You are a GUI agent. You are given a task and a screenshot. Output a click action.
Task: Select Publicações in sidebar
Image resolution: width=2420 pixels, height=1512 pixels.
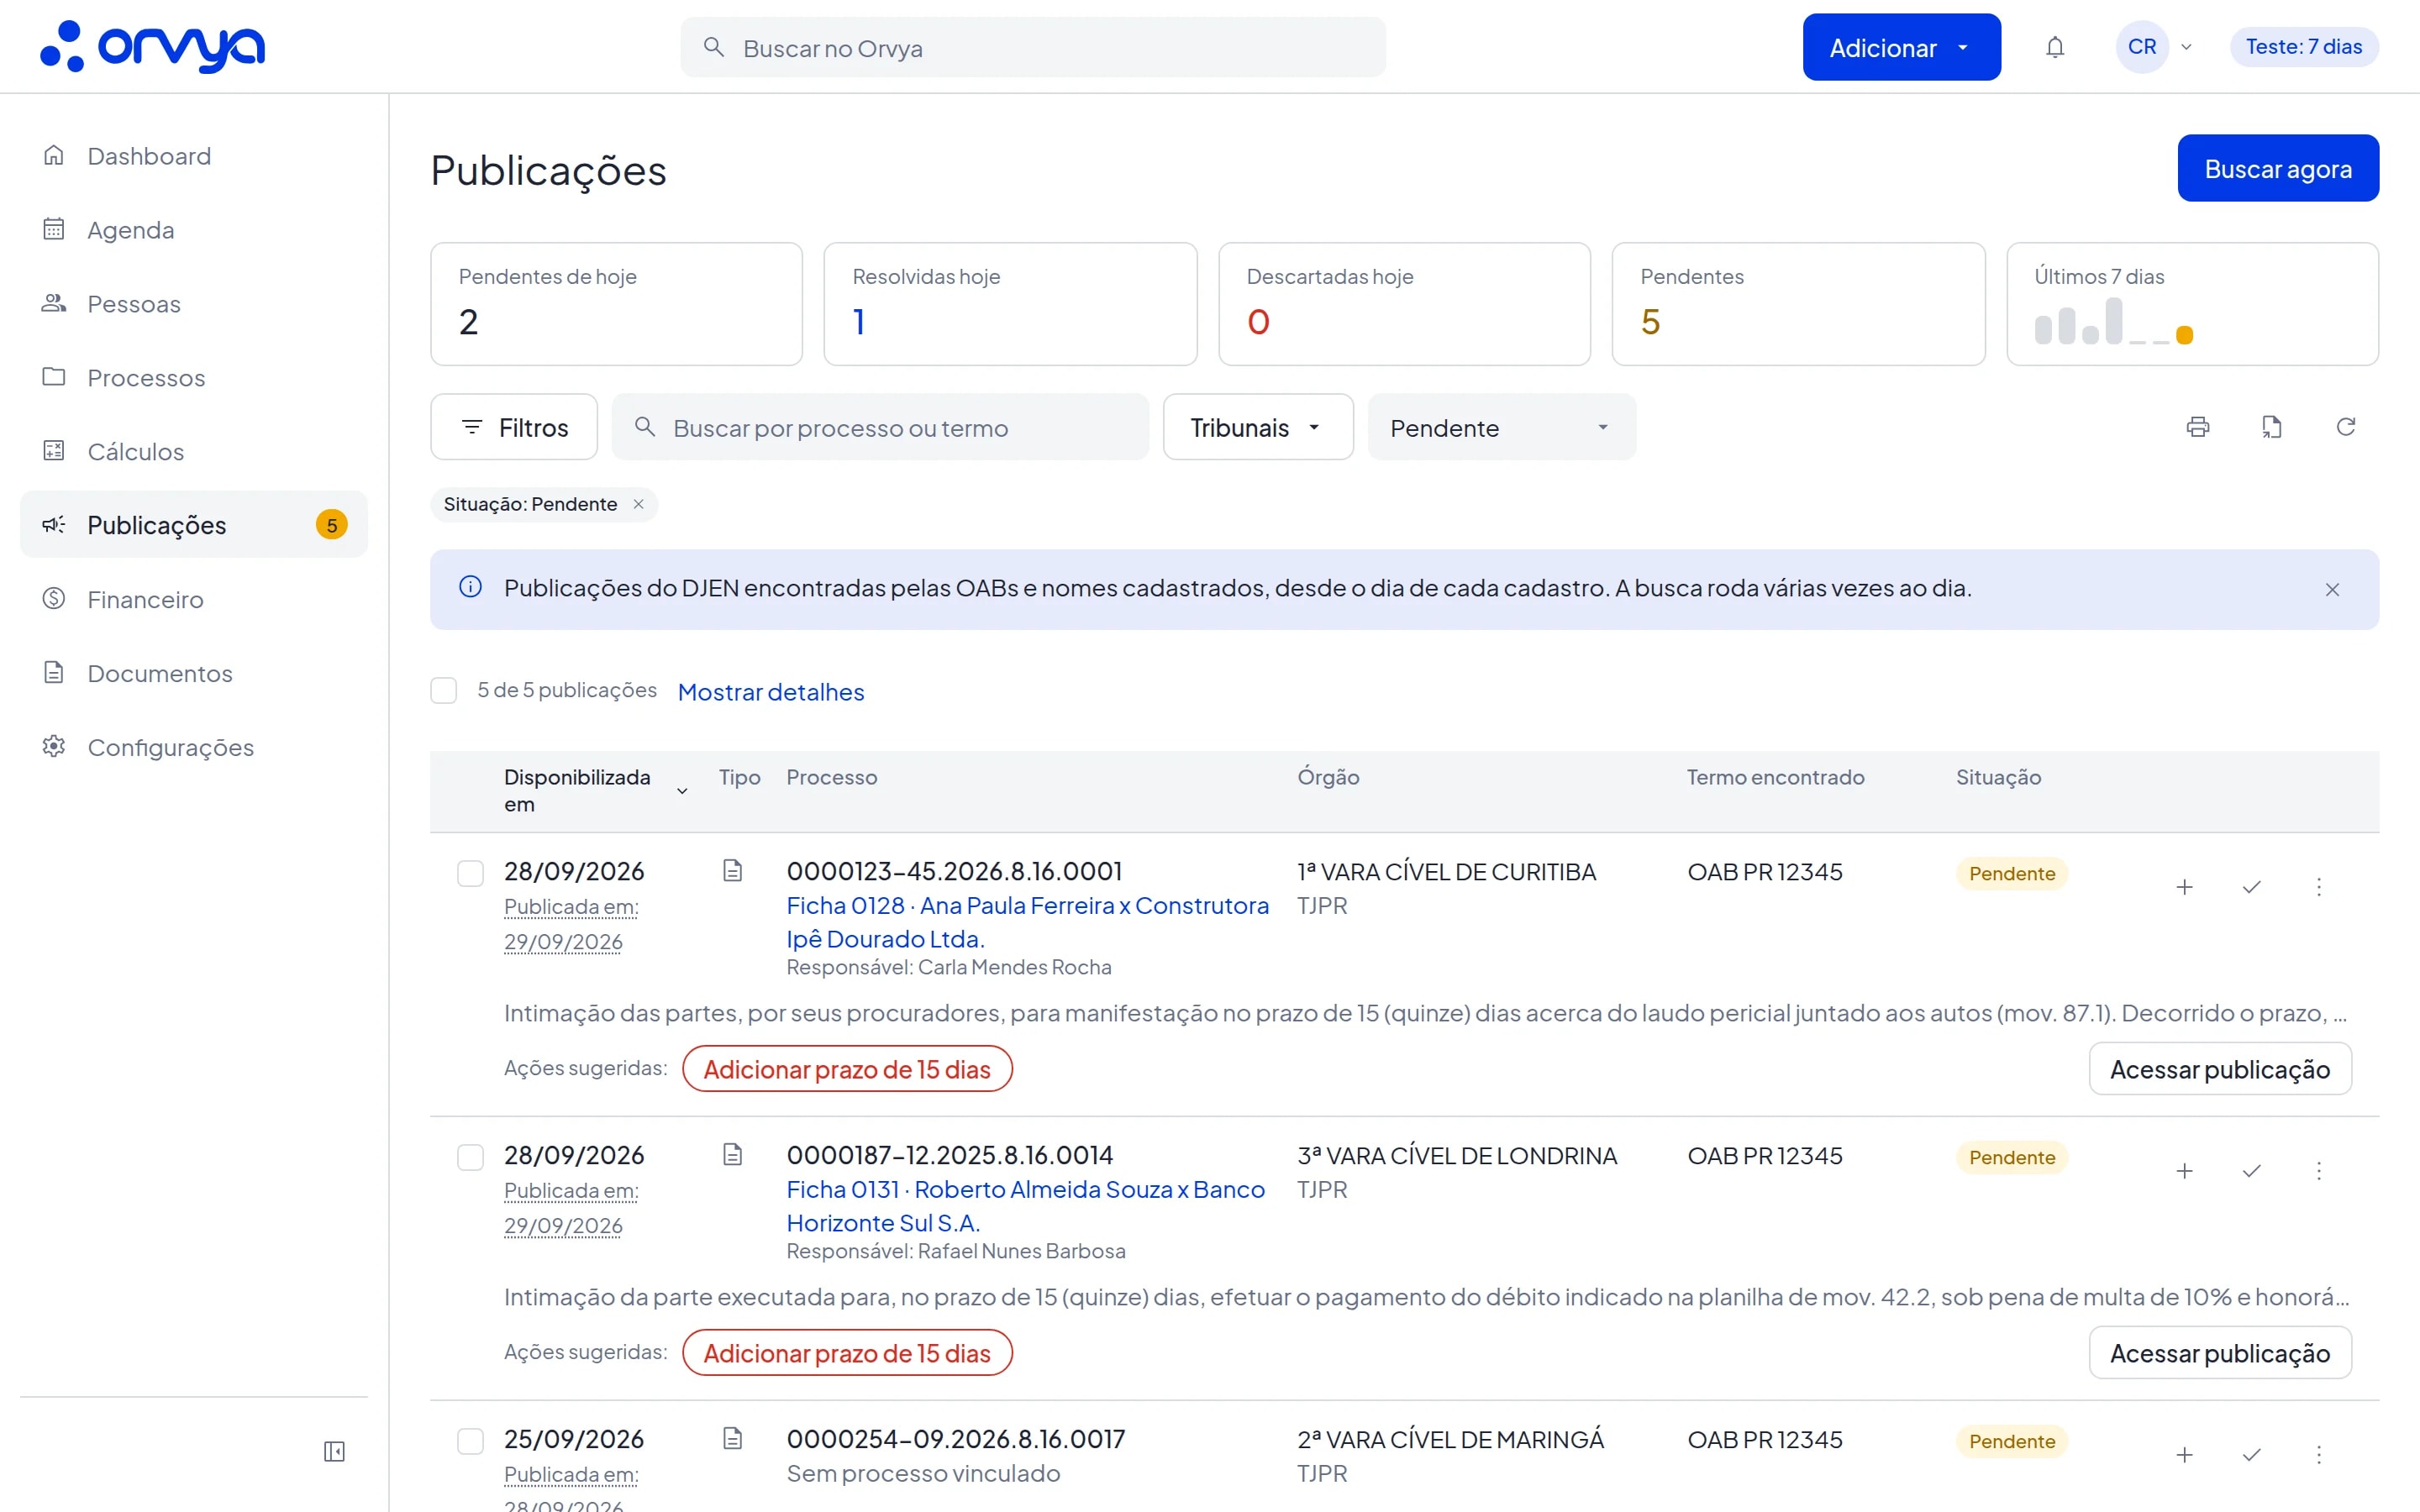tap(194, 525)
